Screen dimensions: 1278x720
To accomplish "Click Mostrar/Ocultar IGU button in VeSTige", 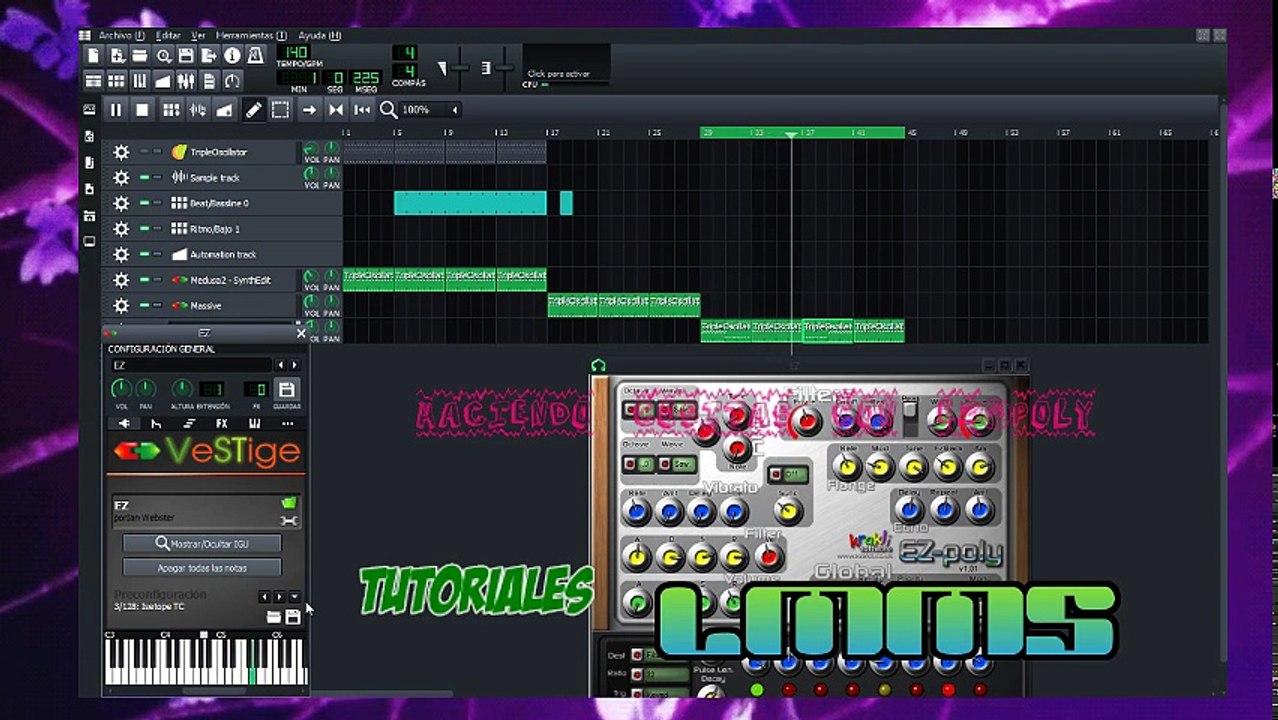I will tap(202, 544).
